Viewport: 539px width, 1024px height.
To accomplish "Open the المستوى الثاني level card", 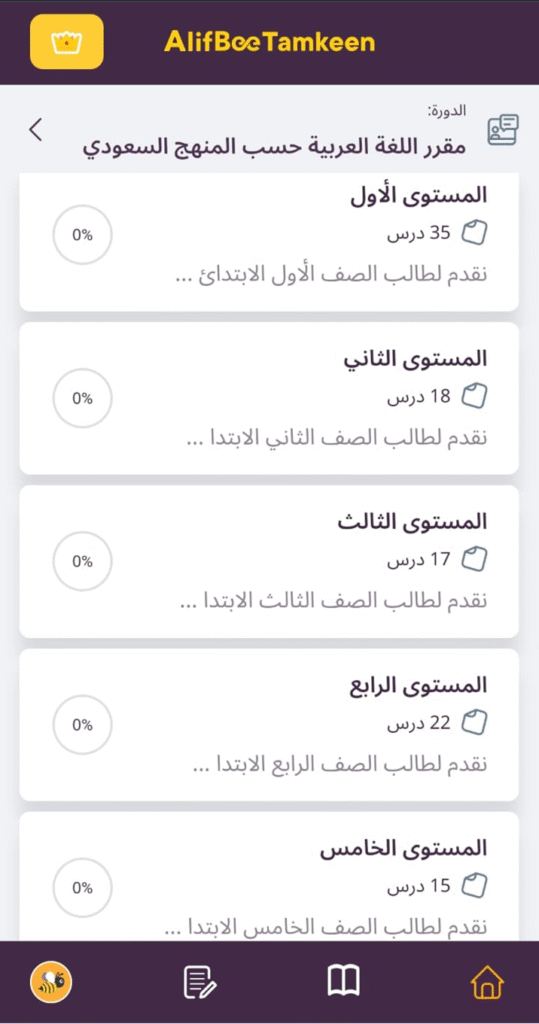I will point(269,398).
